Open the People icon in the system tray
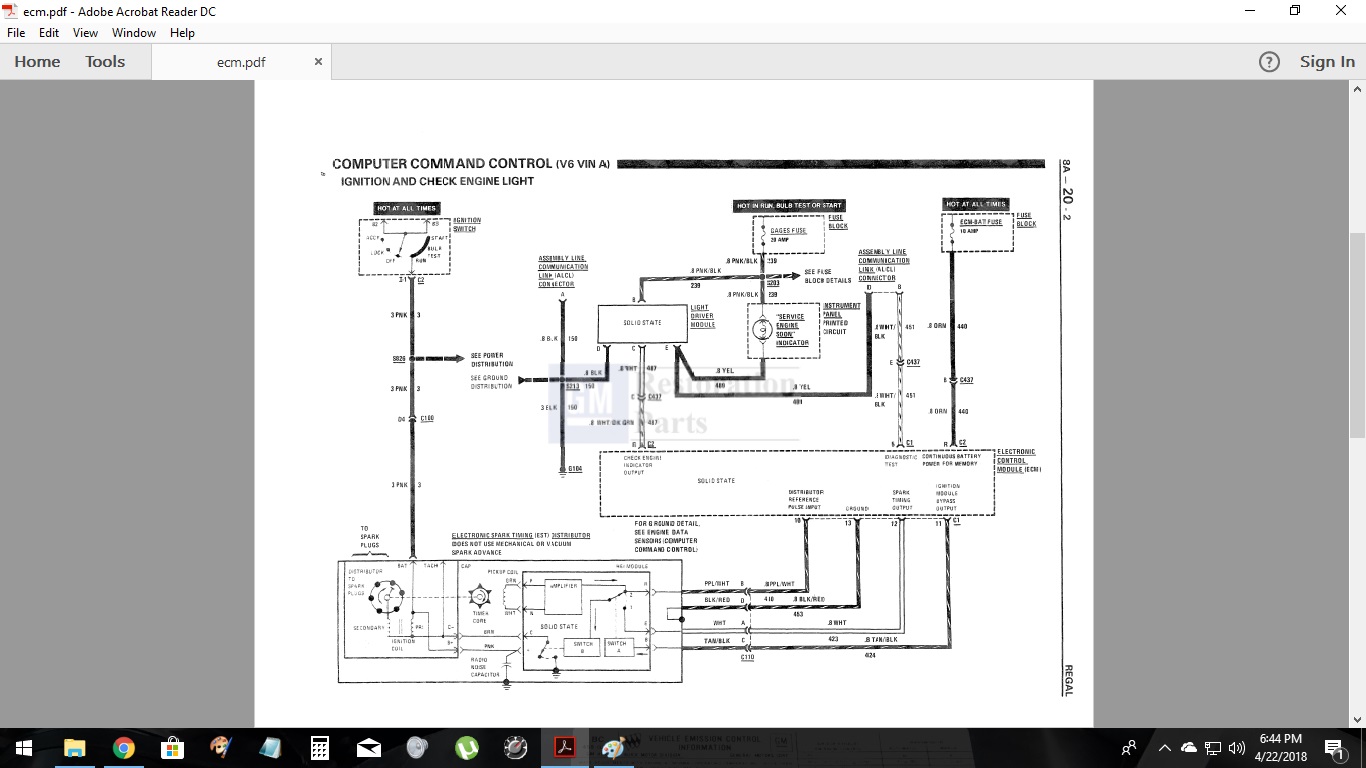1366x768 pixels. (x=1129, y=748)
